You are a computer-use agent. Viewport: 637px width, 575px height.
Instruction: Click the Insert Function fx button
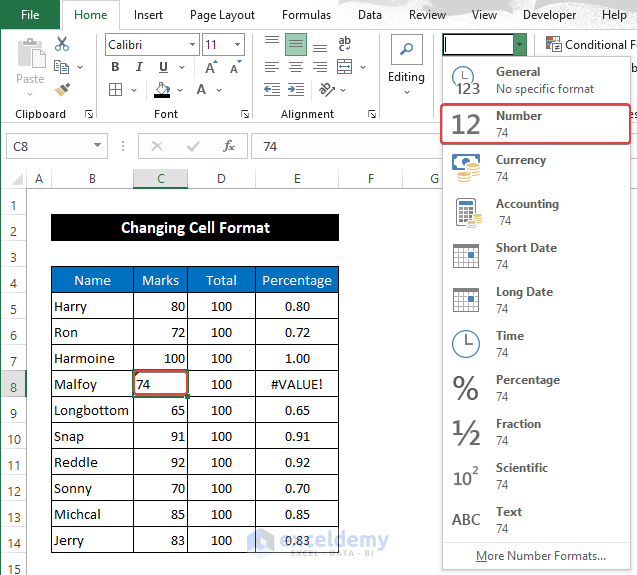point(229,146)
